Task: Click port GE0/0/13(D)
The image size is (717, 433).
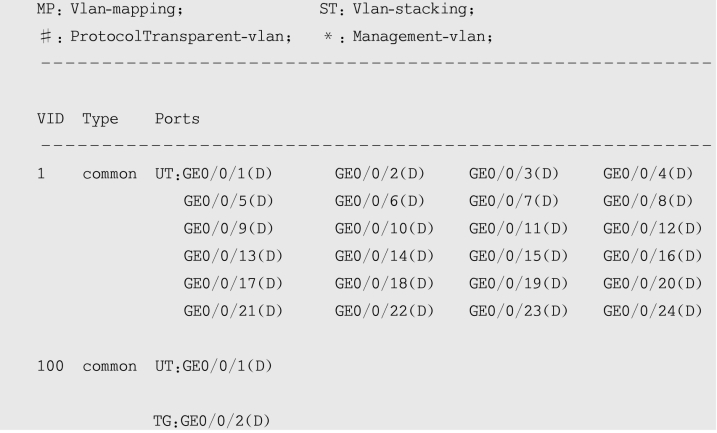Action: coord(233,256)
